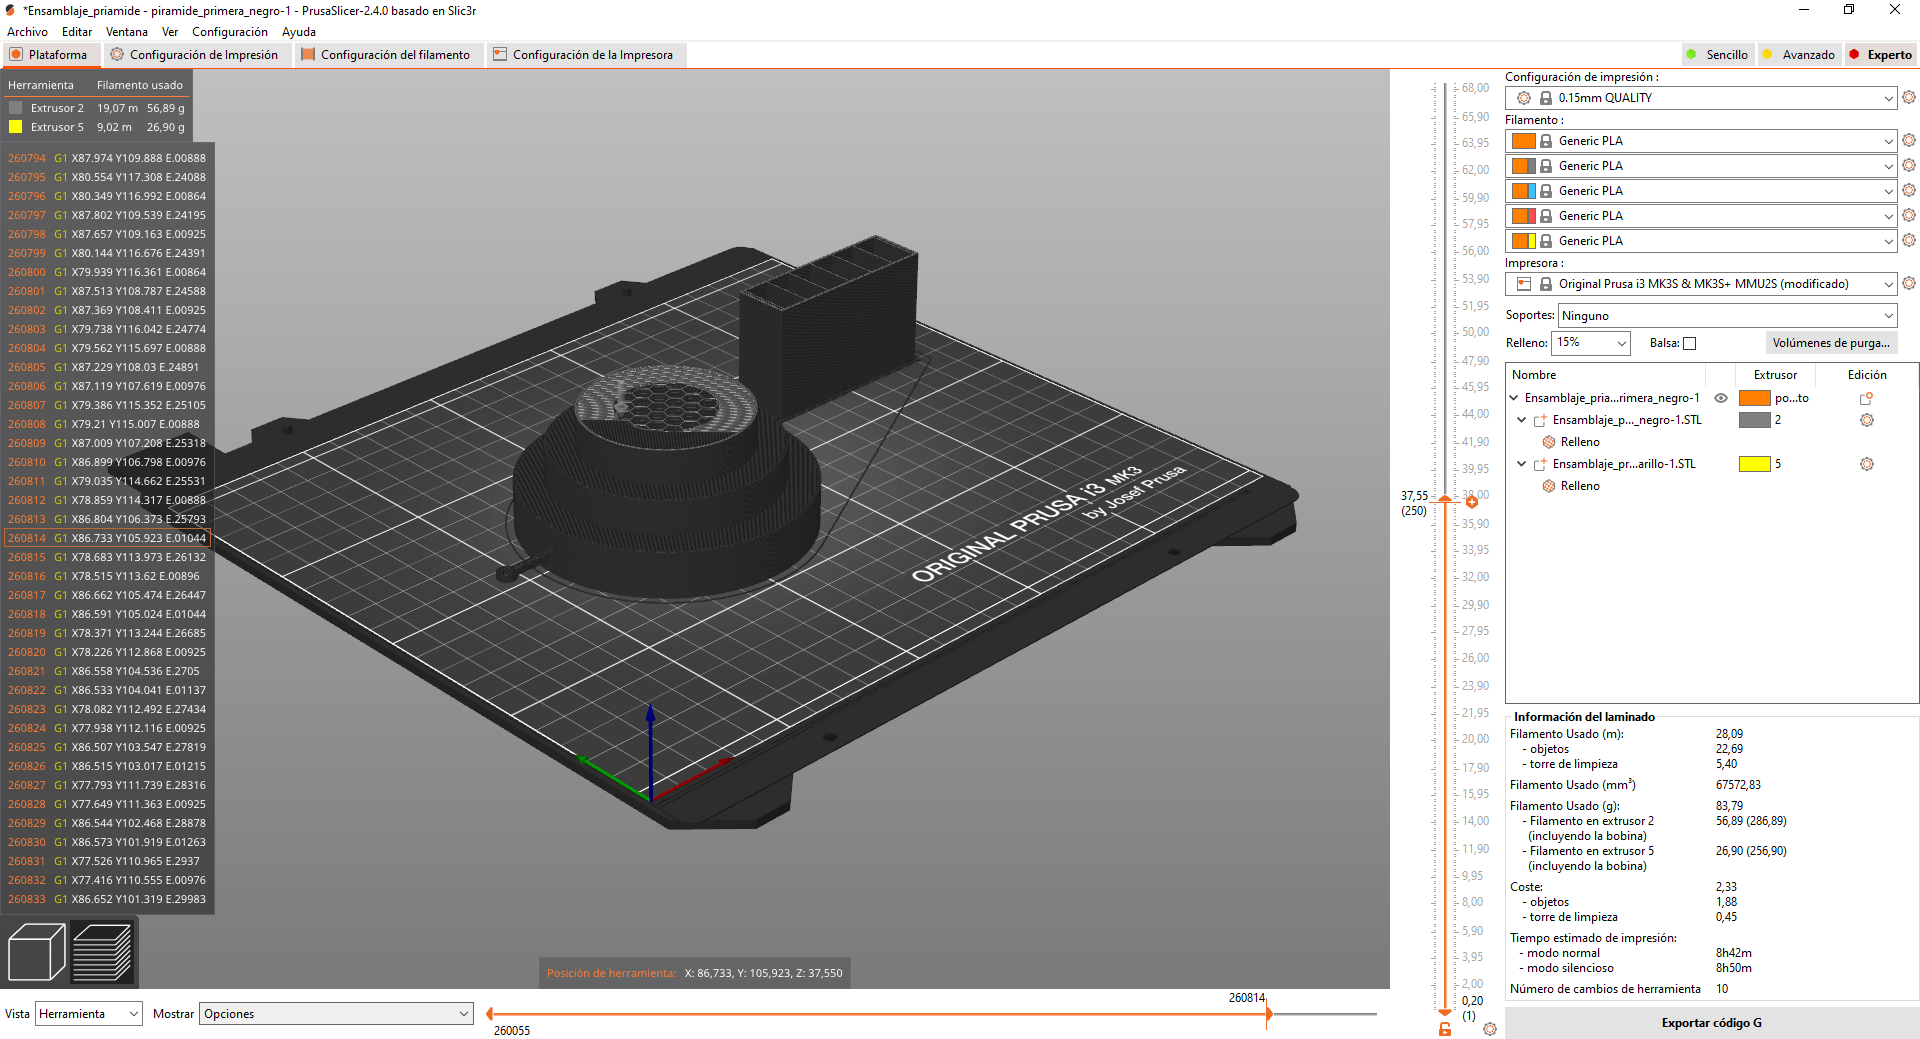Click the yellow extruder 5 color swatch
The height and width of the screenshot is (1039, 1920).
tap(1754, 464)
